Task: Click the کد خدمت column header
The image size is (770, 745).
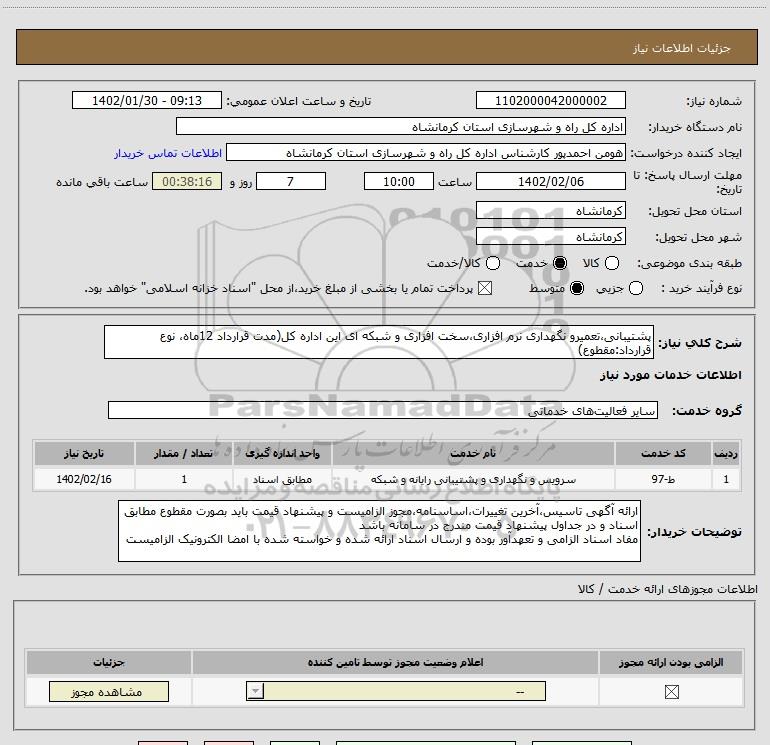Action: click(x=663, y=453)
